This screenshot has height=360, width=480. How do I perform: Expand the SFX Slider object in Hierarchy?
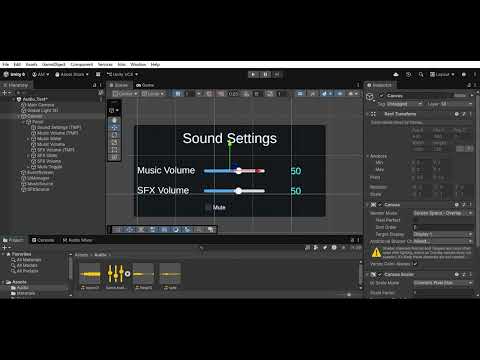pyautogui.click(x=28, y=155)
